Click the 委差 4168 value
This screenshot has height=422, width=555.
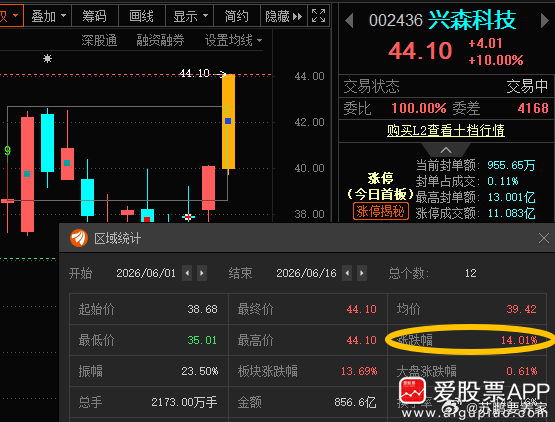coord(533,108)
